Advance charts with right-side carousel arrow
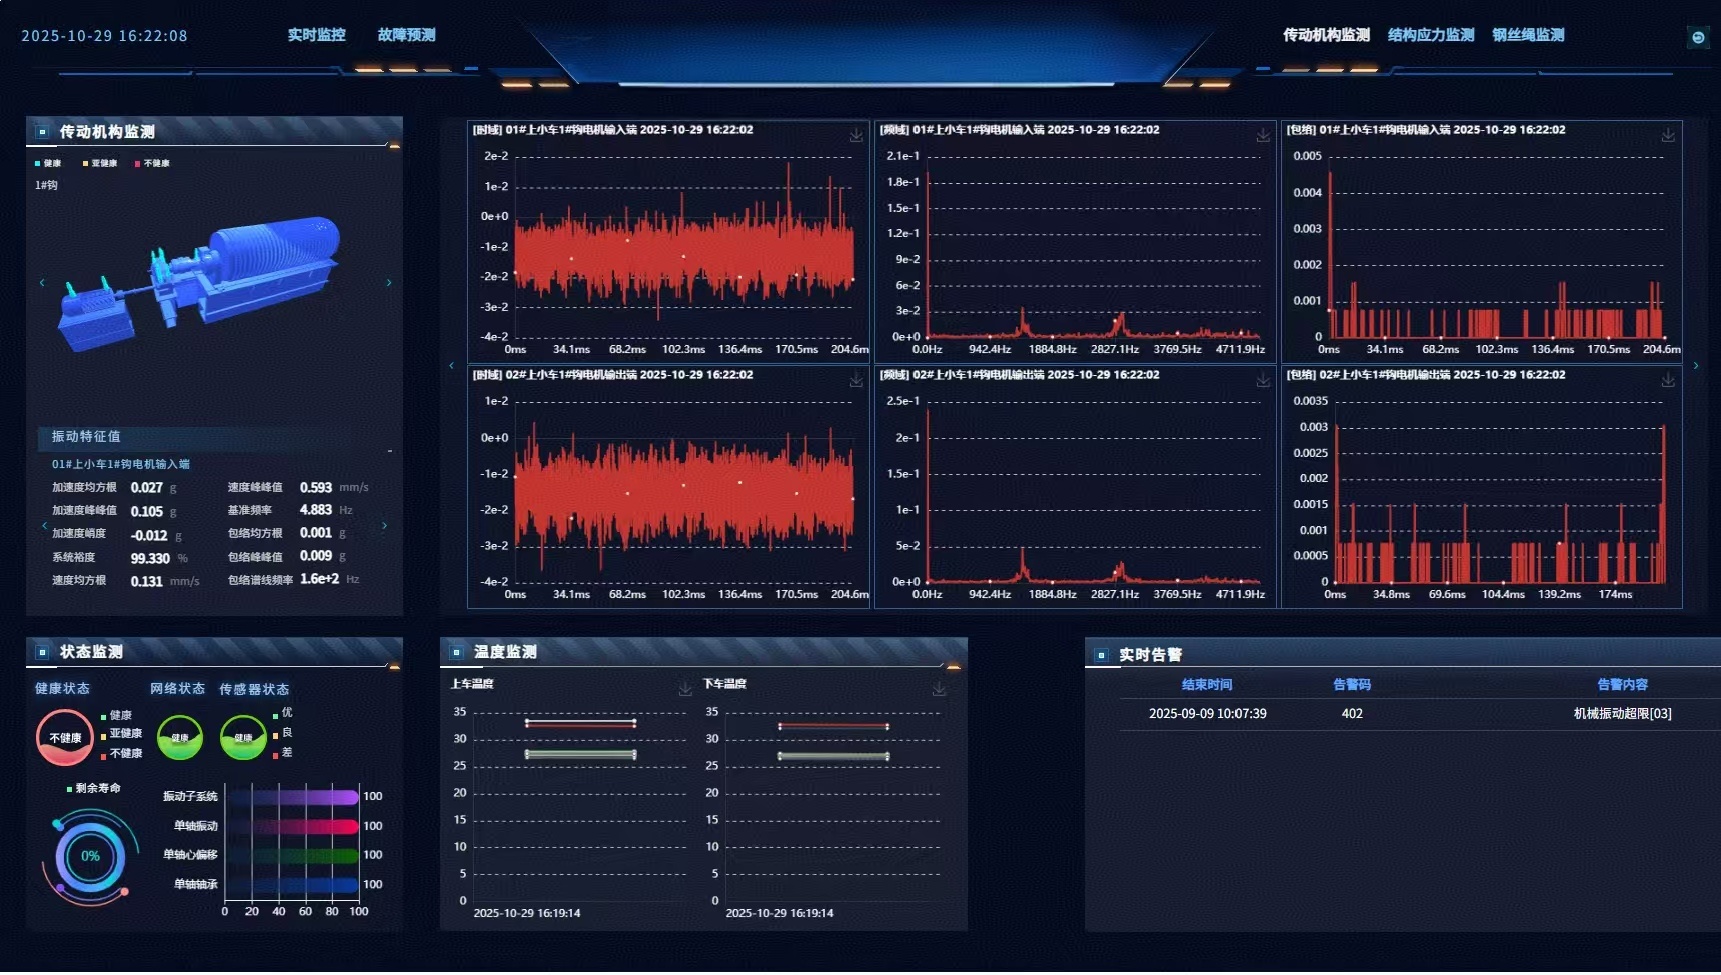1721x975 pixels. (x=1696, y=366)
